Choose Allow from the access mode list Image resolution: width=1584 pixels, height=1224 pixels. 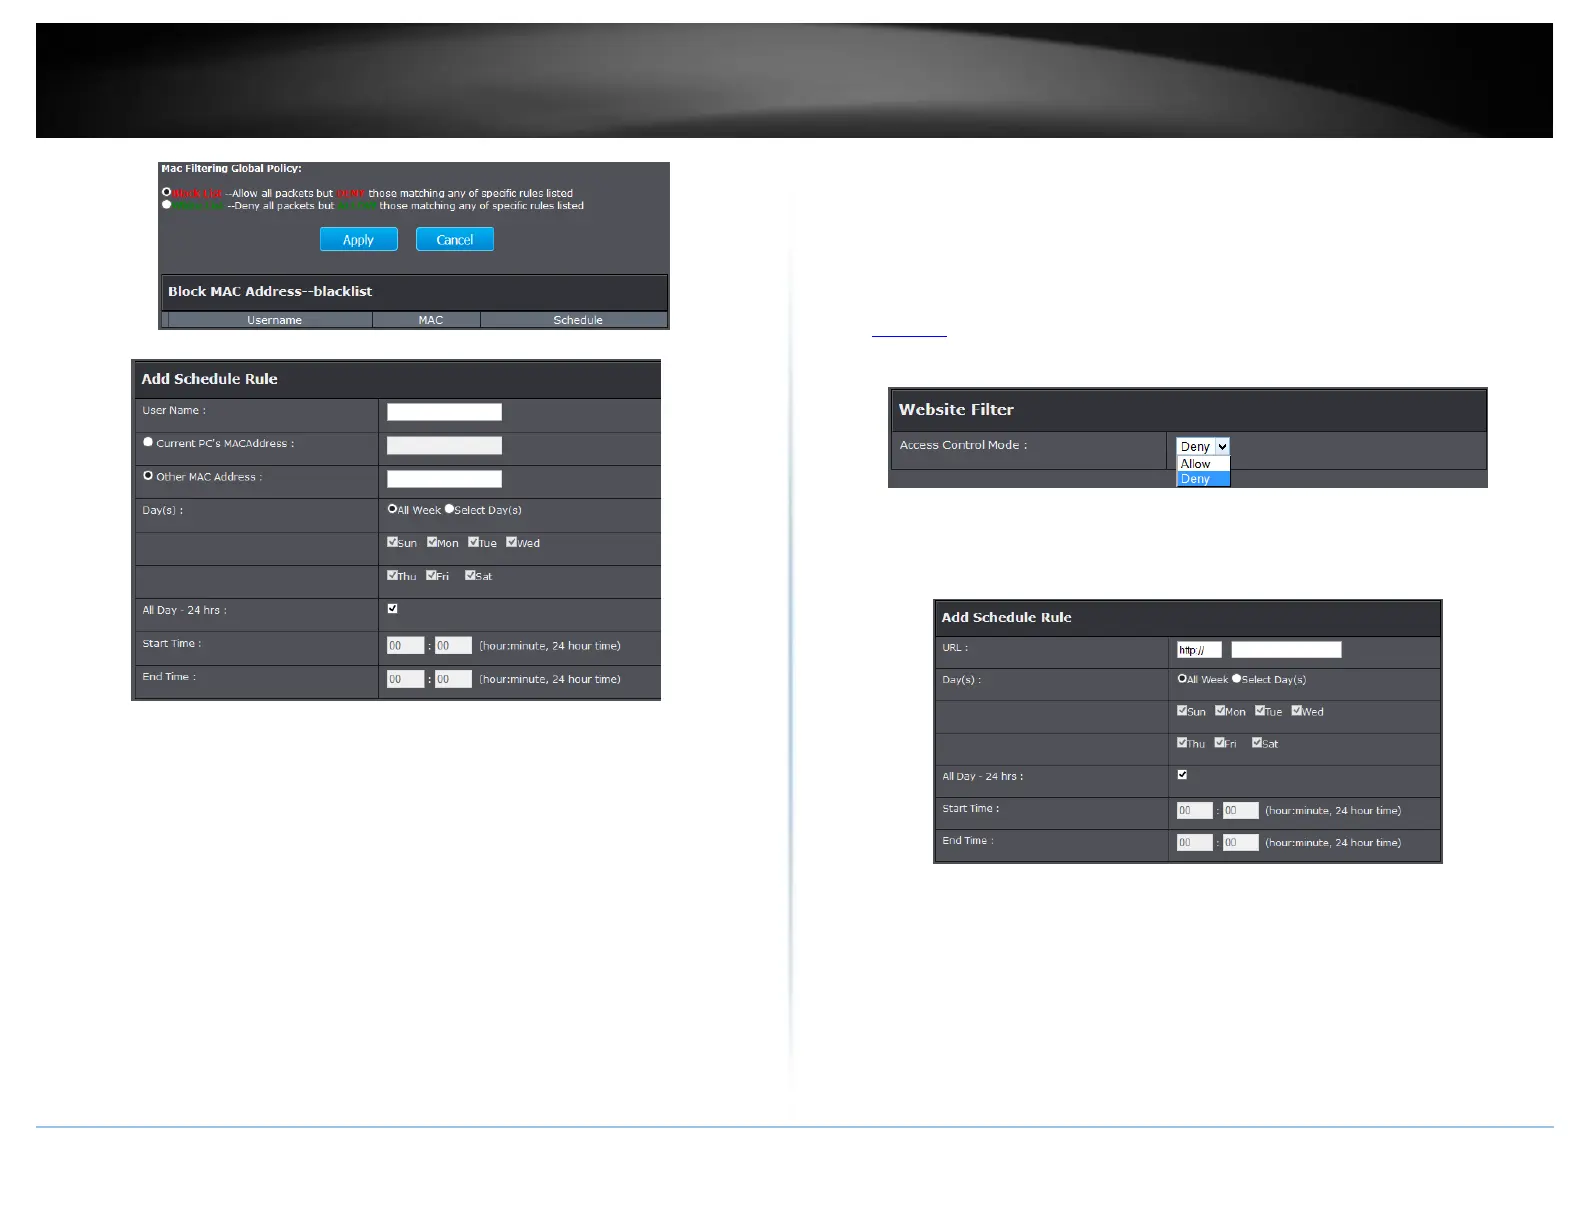tap(1203, 464)
